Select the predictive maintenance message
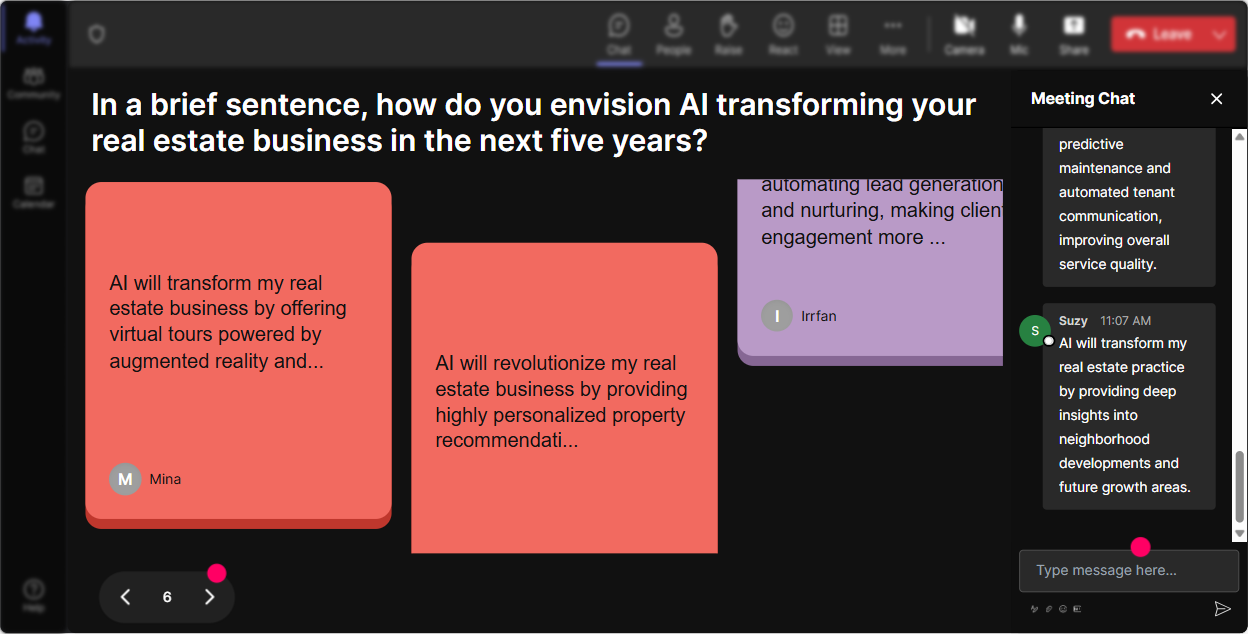The width and height of the screenshot is (1248, 634). click(1129, 207)
